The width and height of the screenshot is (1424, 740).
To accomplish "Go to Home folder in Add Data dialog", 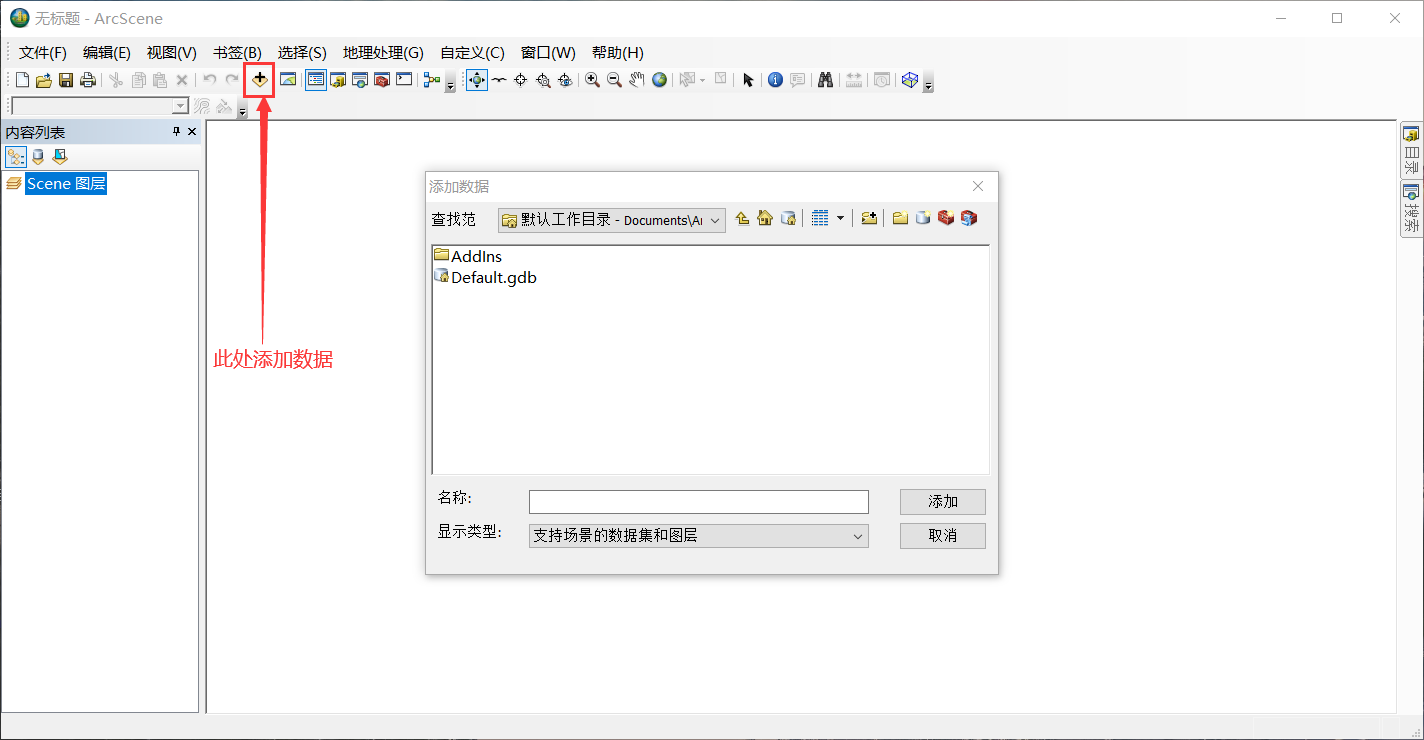I will click(765, 218).
